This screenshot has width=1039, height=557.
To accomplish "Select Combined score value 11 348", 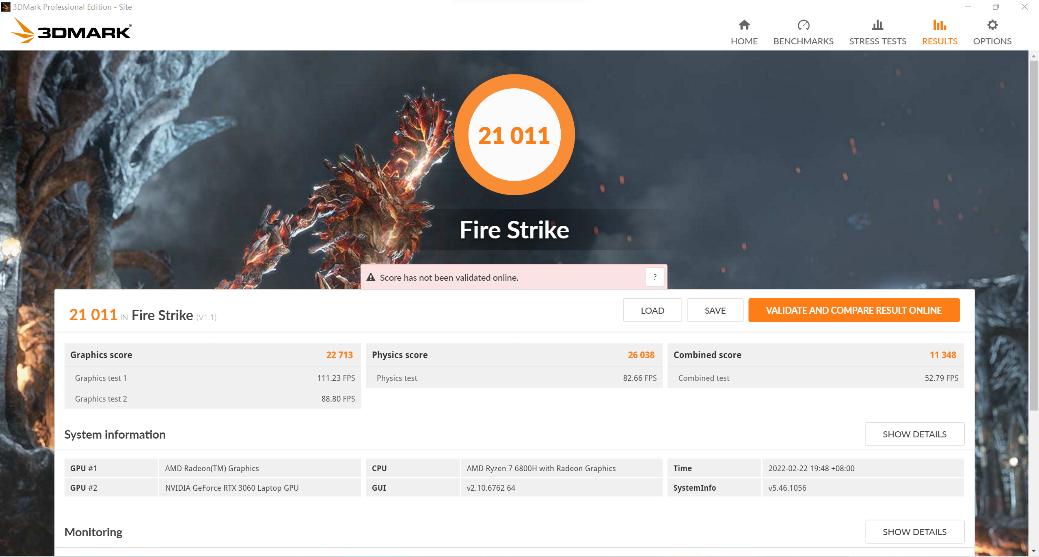I will [942, 355].
